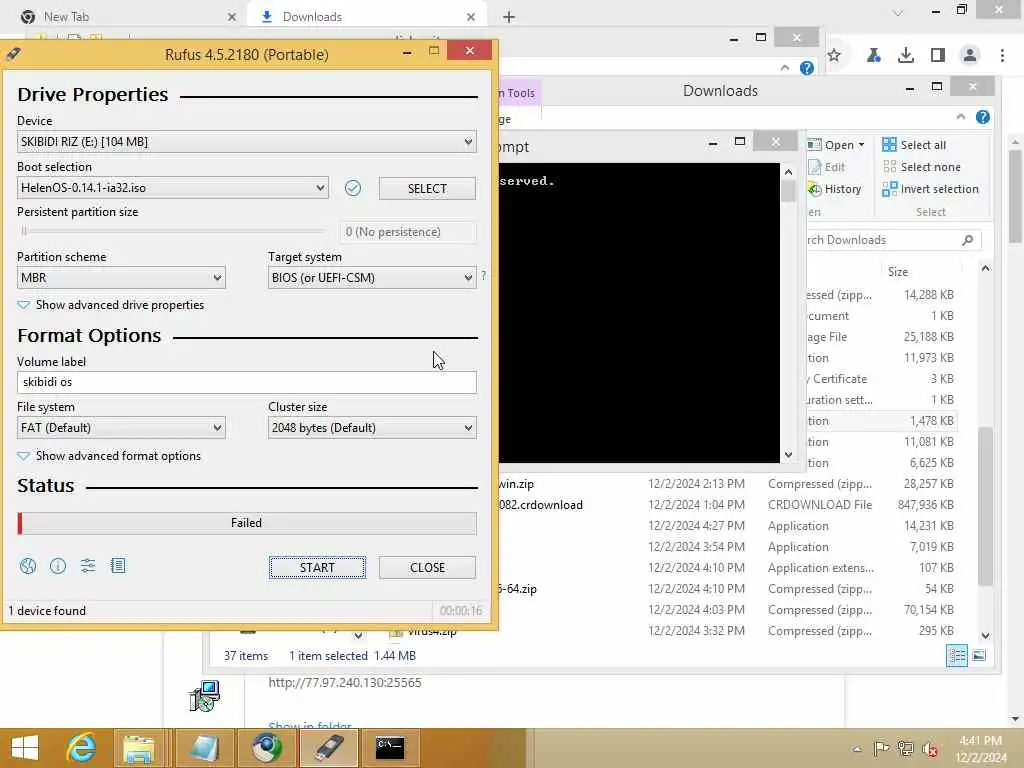Open the Target system dropdown

coord(372,278)
